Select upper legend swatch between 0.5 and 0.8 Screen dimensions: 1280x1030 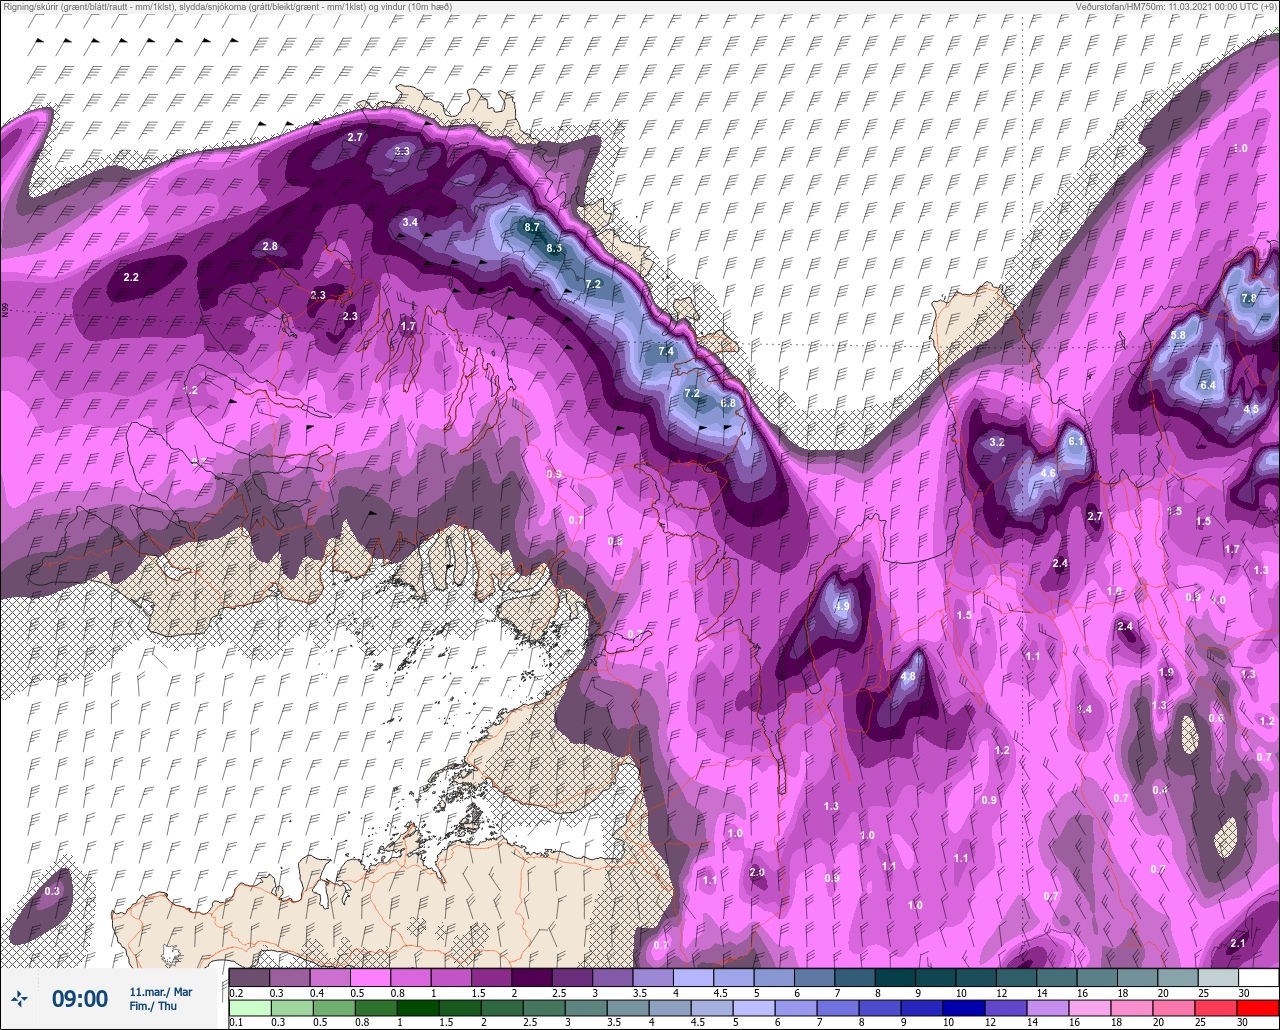pyautogui.click(x=370, y=977)
